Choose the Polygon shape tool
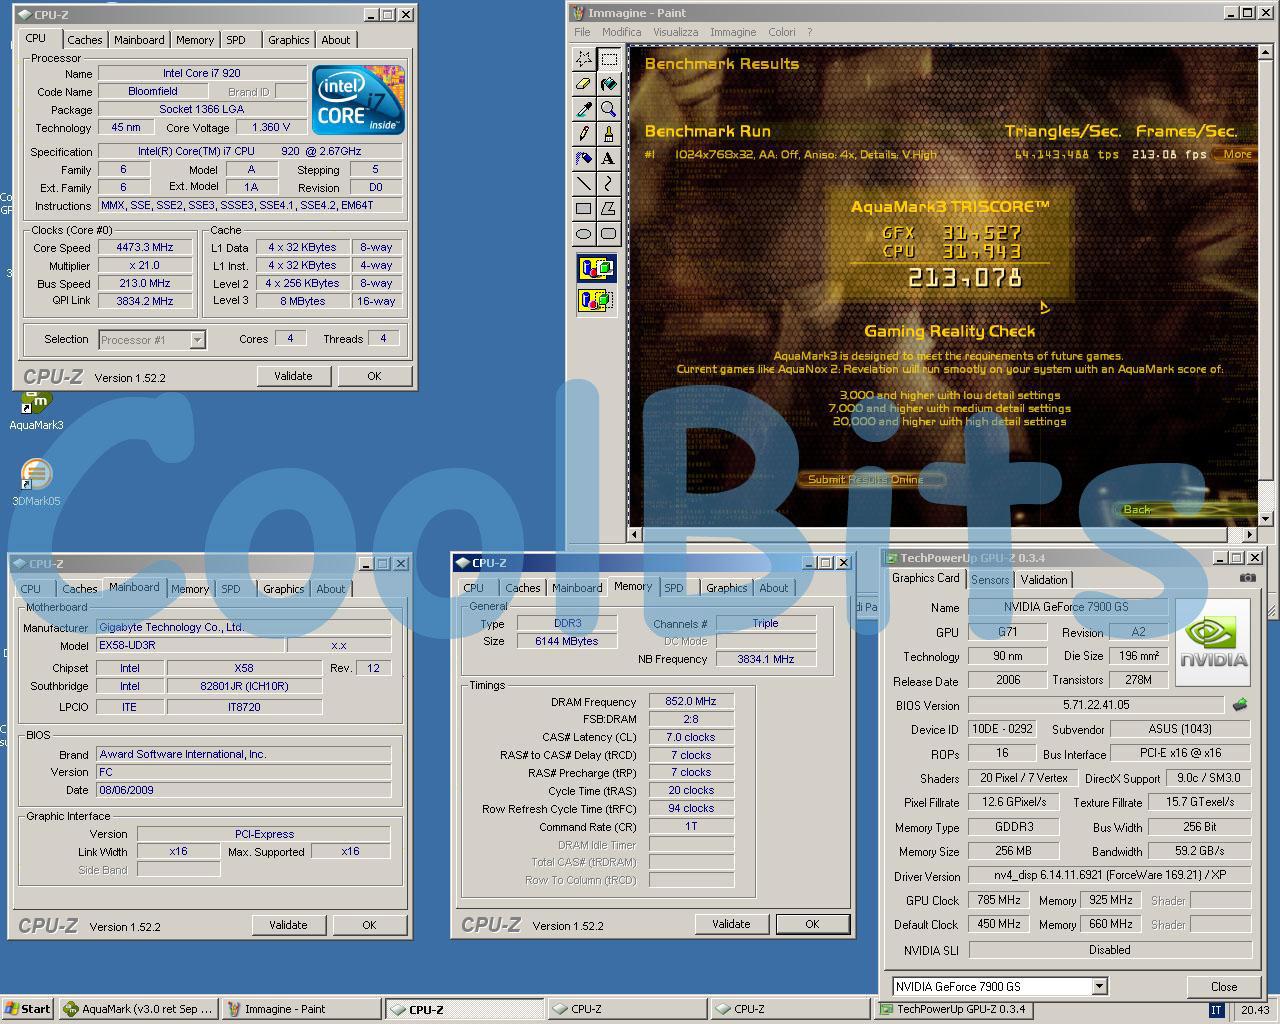Viewport: 1280px width, 1024px height. pos(608,209)
